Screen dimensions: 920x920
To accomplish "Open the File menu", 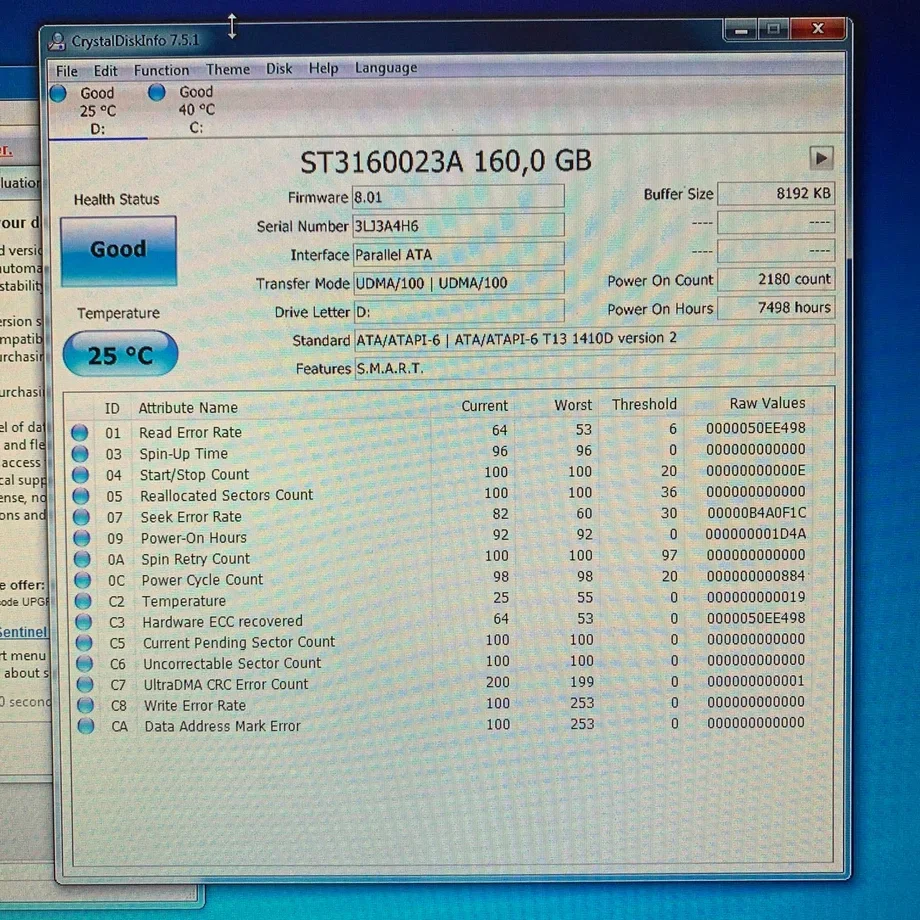I will click(66, 71).
